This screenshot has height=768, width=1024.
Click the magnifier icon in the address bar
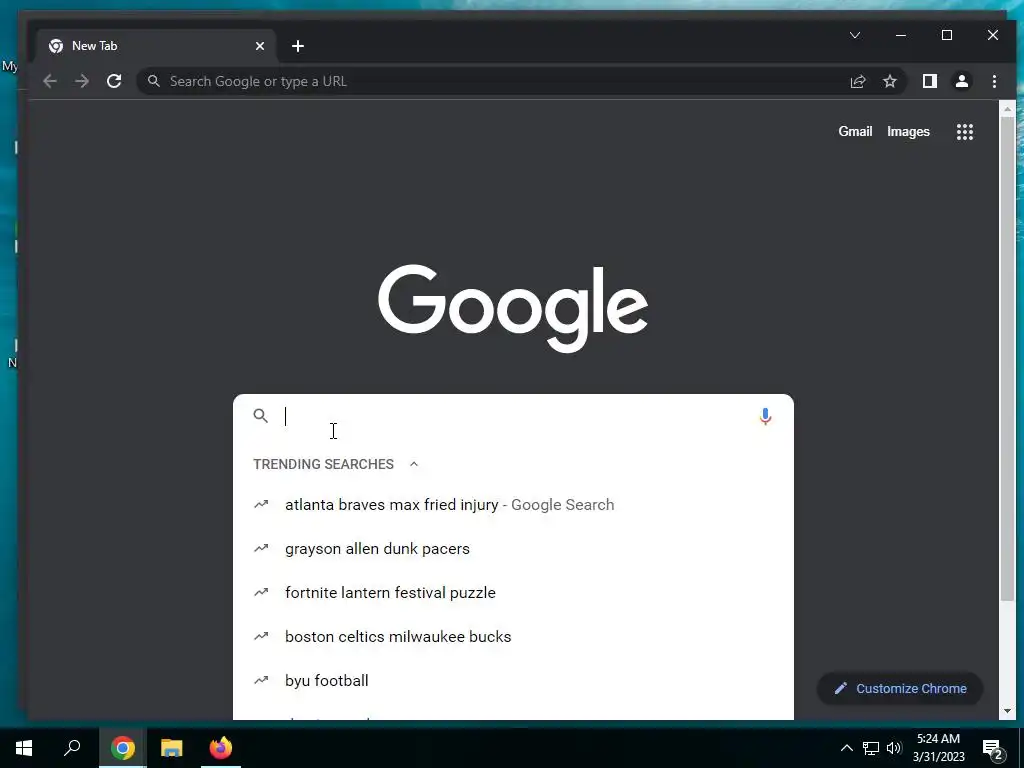click(153, 81)
